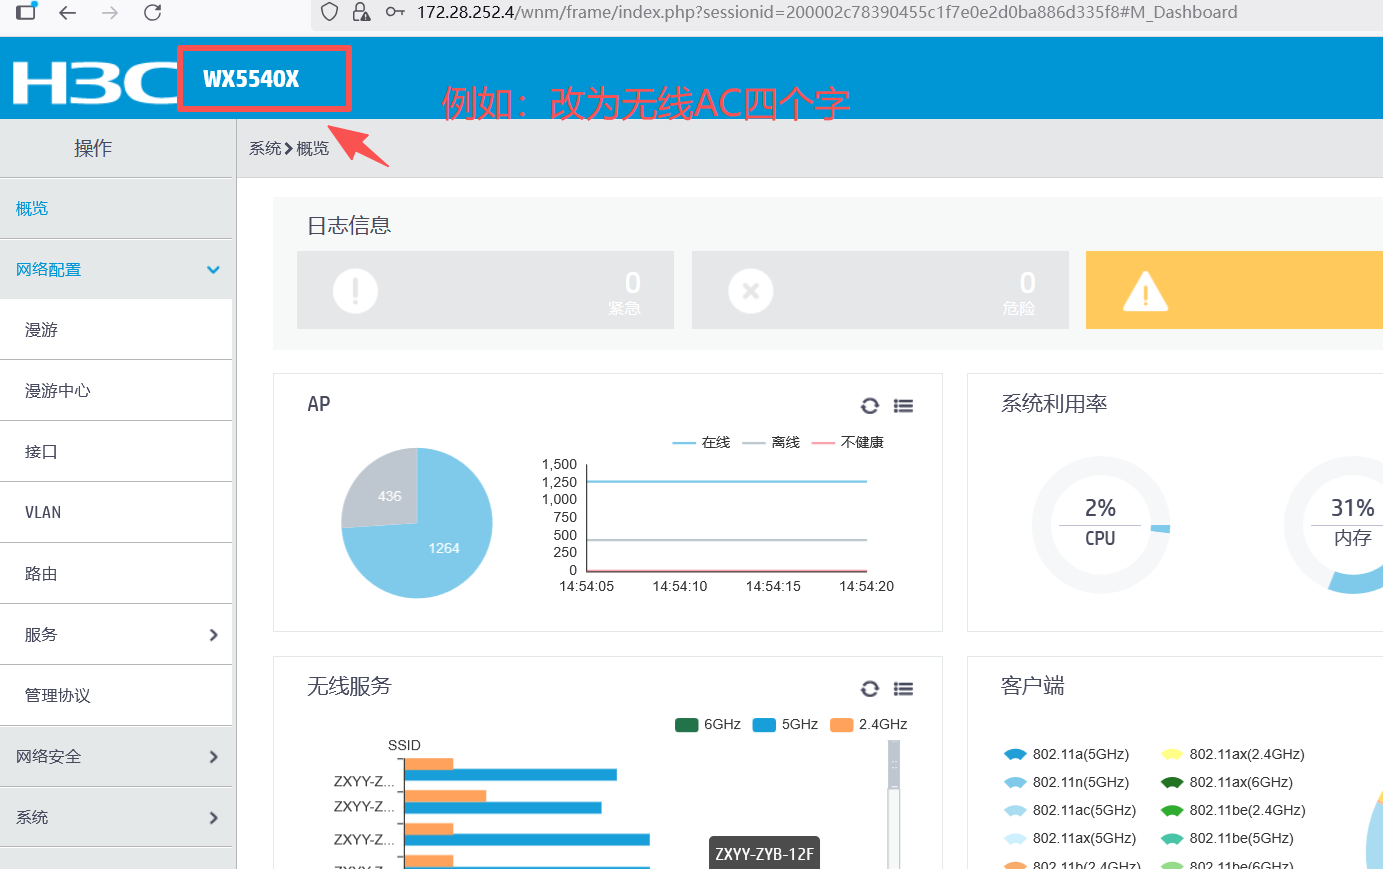1383x869 pixels.
Task: Toggle the 离线 series in AP legend
Action: click(772, 442)
